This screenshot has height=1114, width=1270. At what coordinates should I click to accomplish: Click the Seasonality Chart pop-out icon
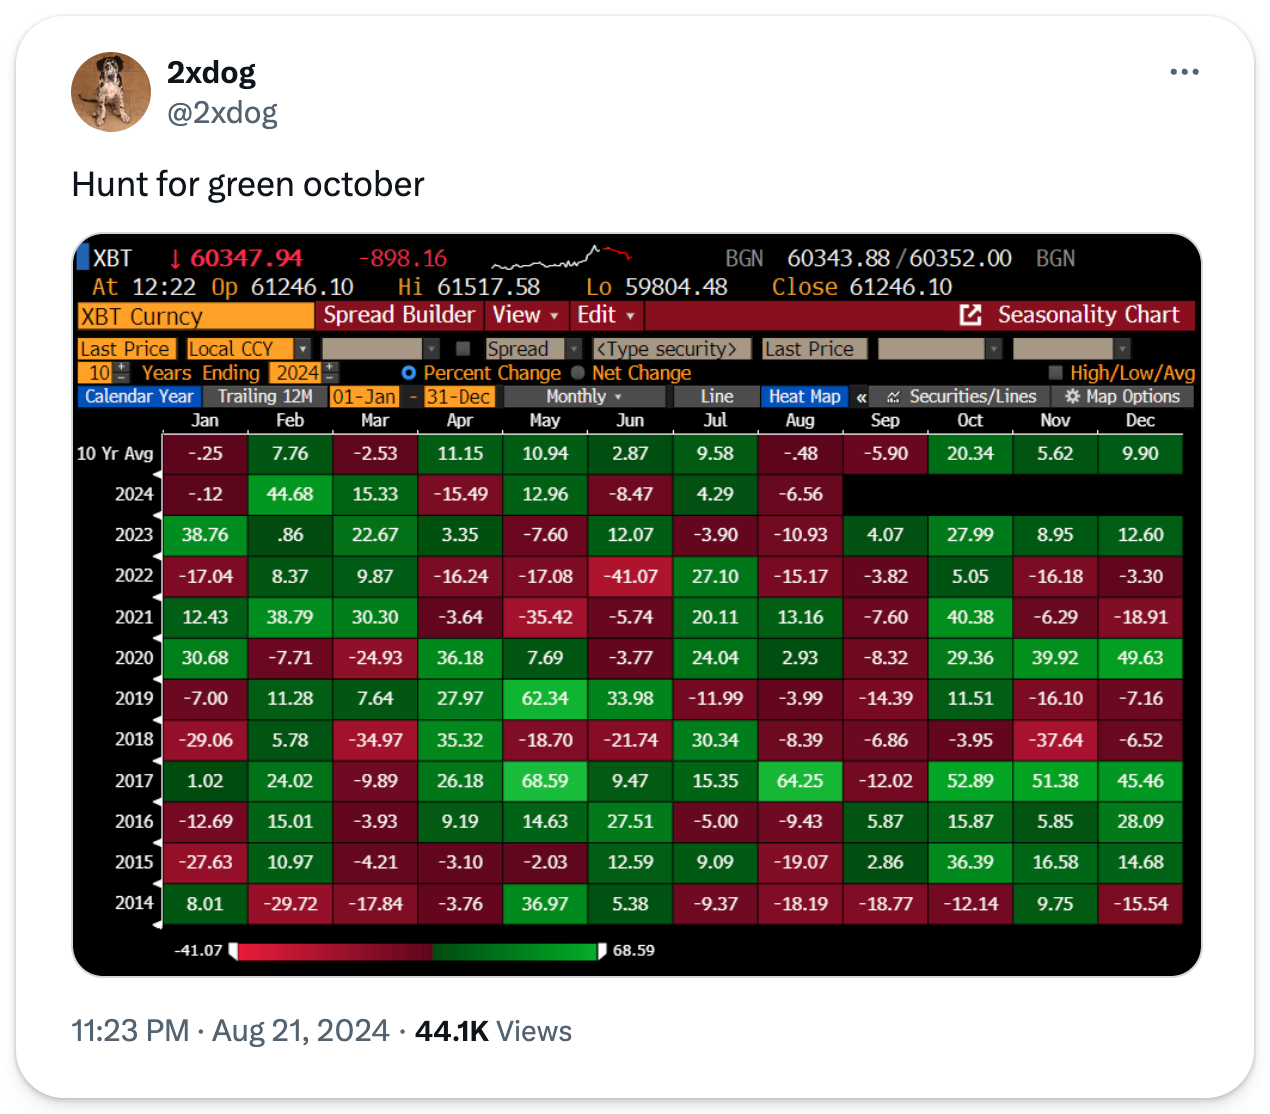[970, 315]
